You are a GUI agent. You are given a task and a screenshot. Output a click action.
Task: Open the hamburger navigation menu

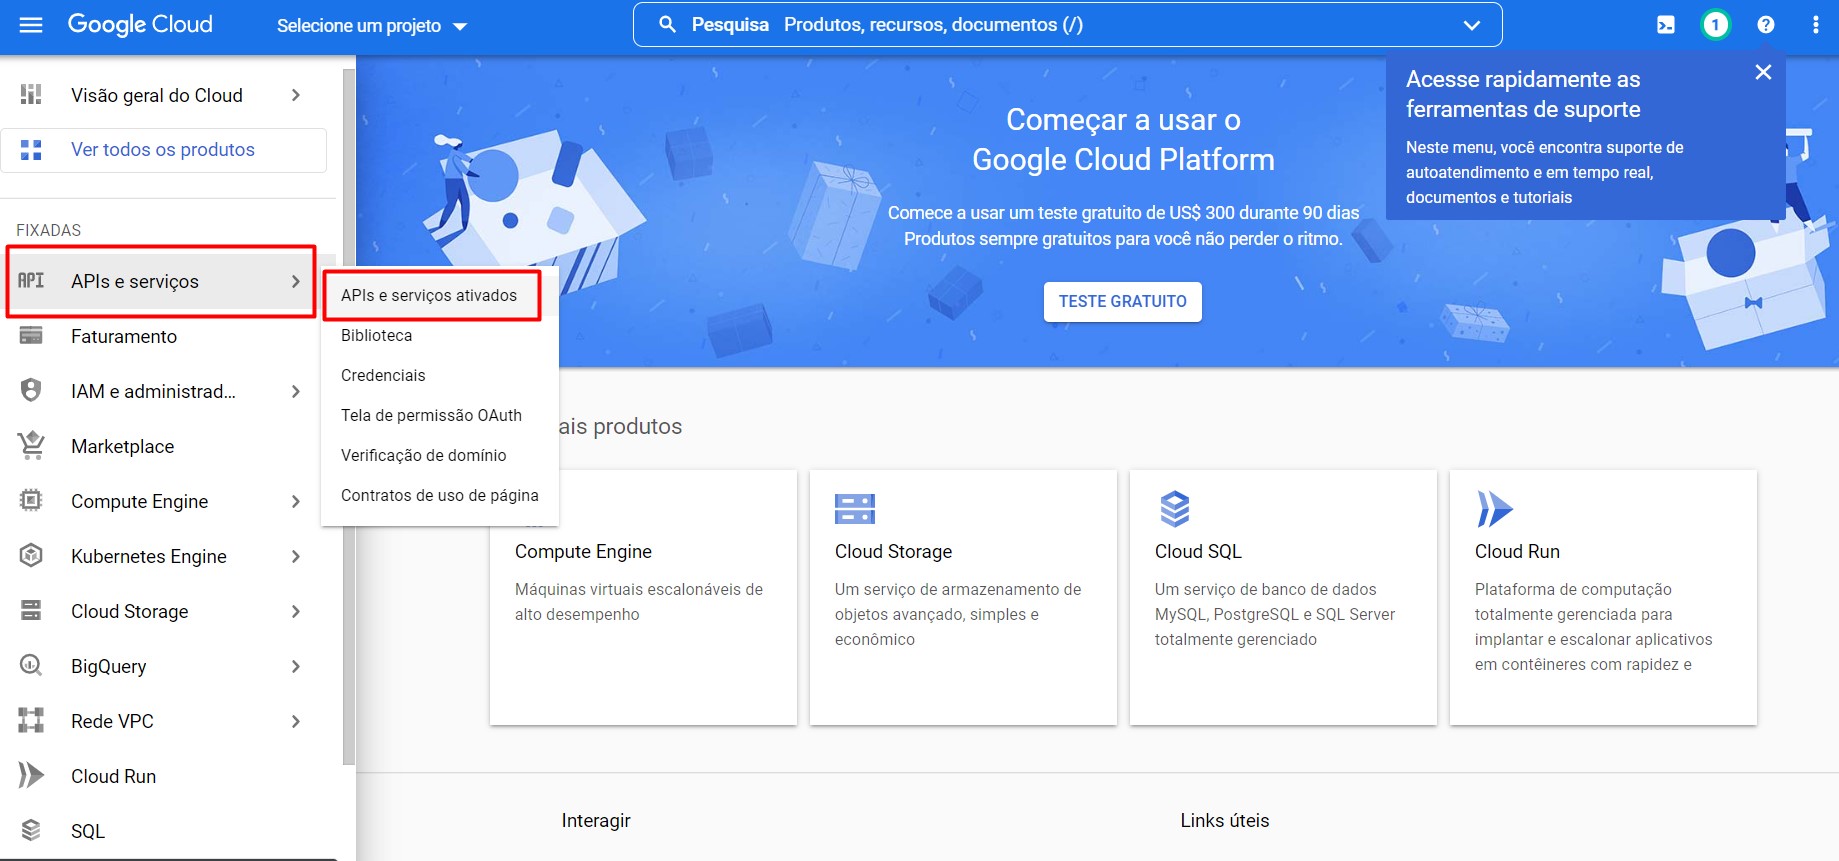tap(31, 25)
